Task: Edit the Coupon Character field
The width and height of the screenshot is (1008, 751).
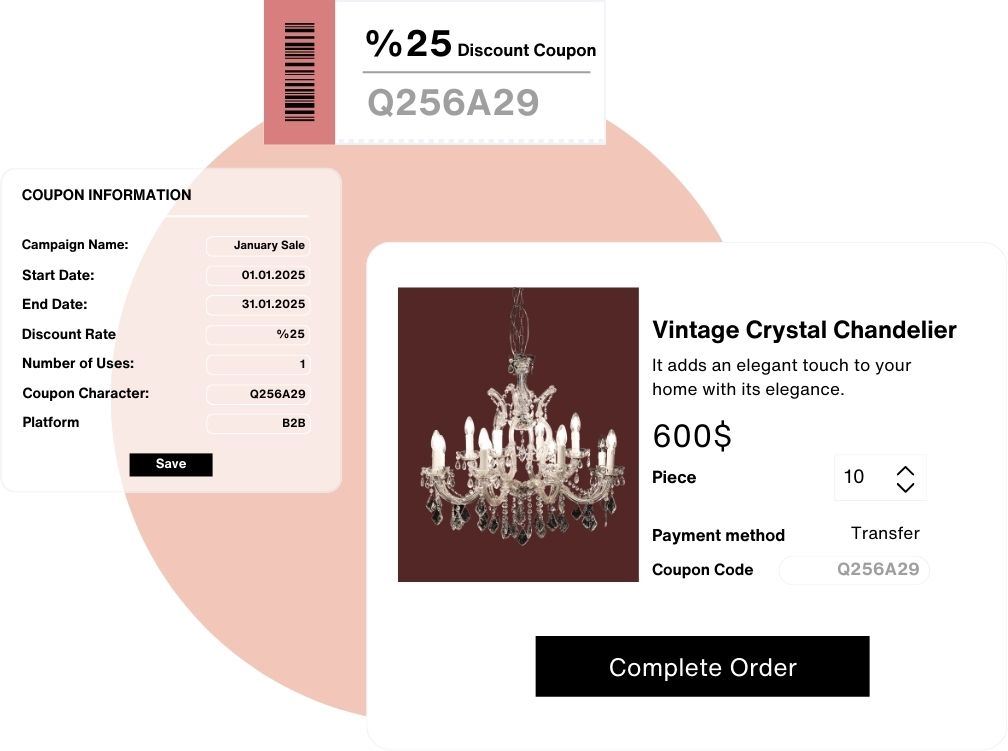Action: click(x=258, y=394)
